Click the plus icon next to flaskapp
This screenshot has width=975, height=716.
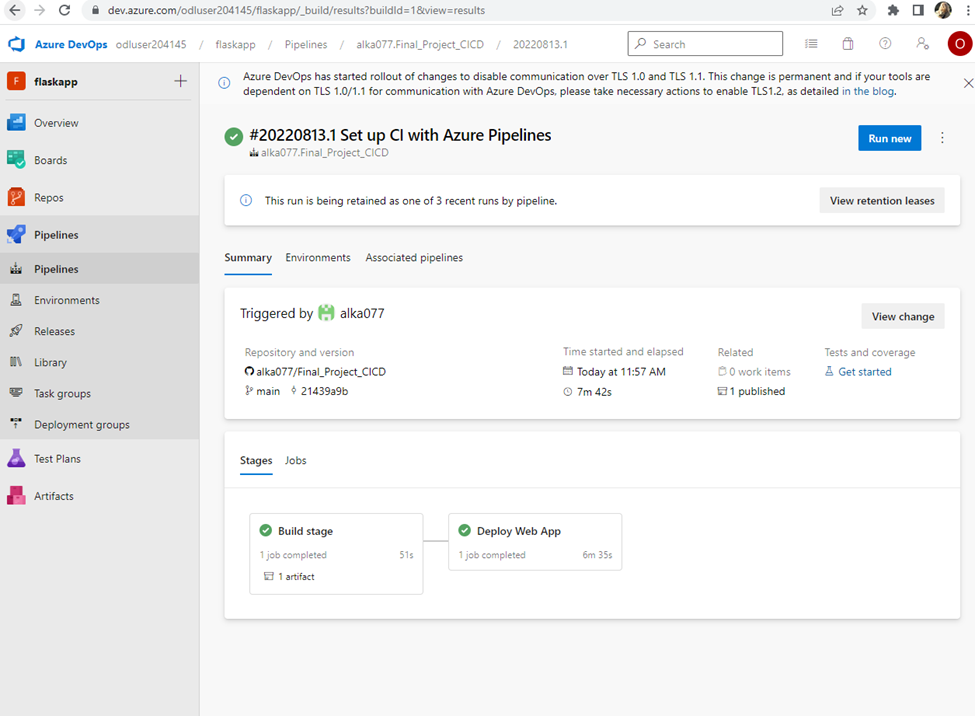point(180,81)
